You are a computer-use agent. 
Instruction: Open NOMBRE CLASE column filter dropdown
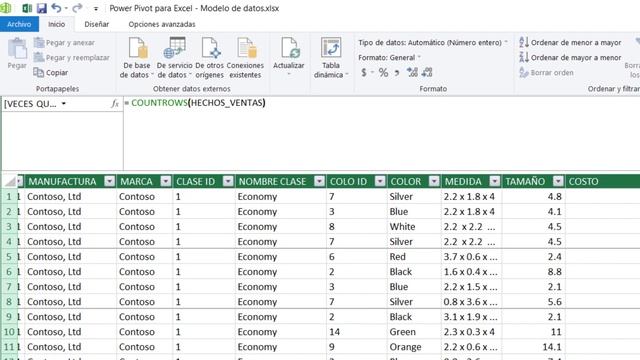tap(320, 181)
